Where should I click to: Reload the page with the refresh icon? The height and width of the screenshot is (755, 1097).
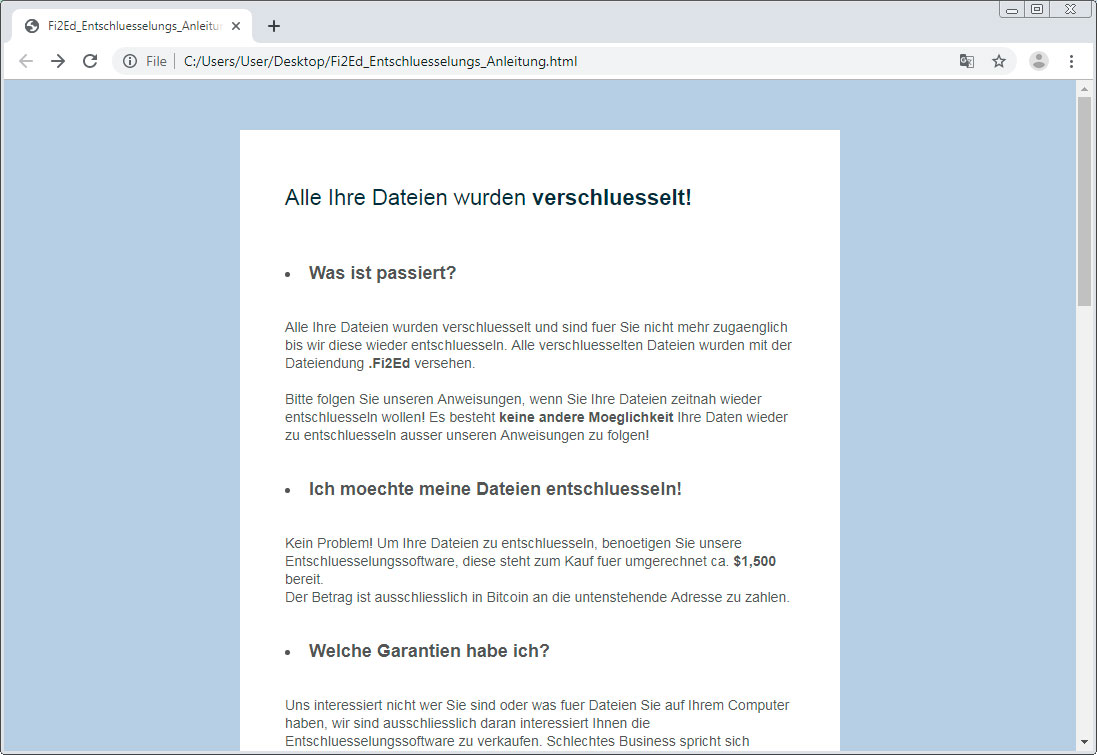[90, 62]
